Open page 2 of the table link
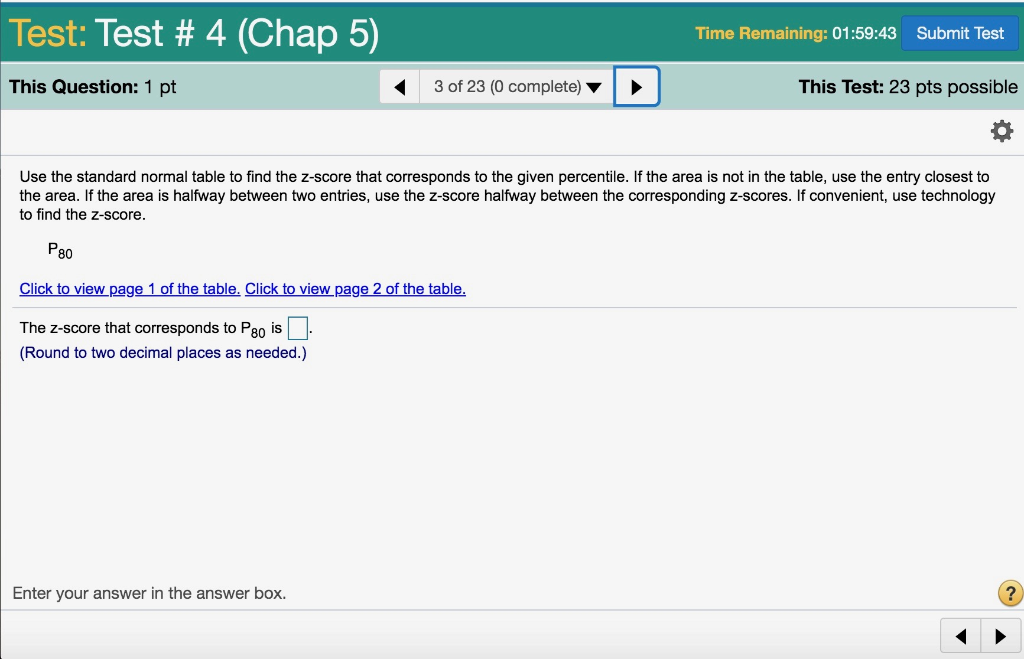 355,289
